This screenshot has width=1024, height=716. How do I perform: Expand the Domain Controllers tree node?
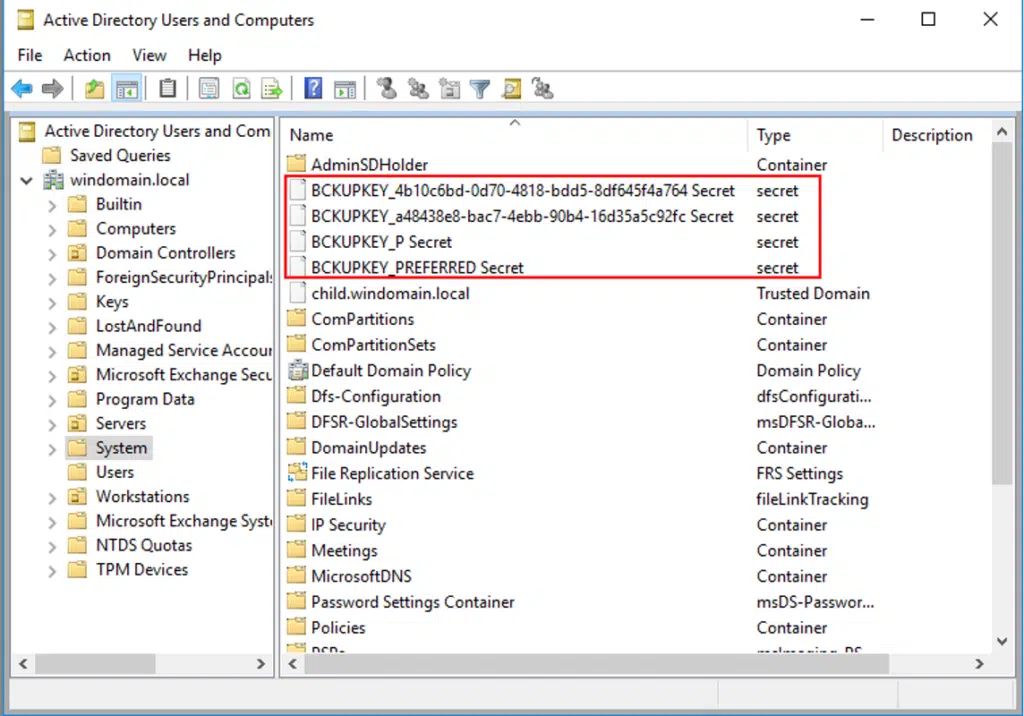click(52, 254)
